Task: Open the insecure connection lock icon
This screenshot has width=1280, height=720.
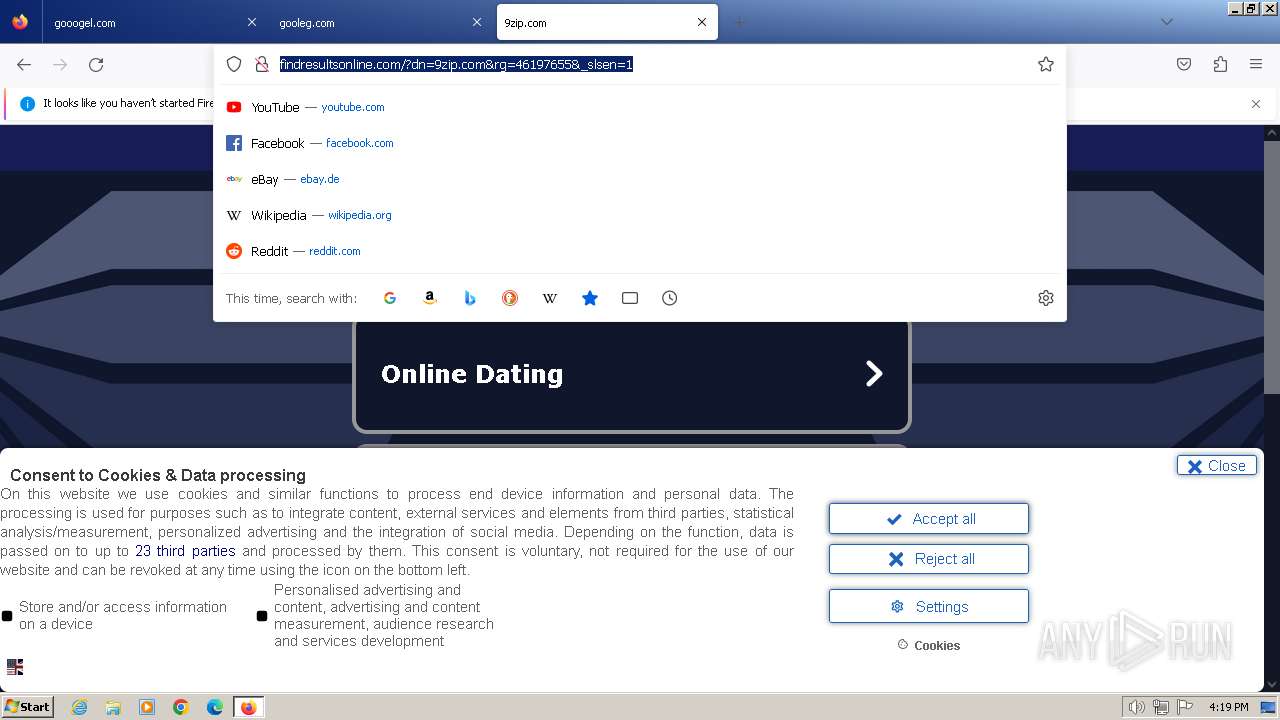Action: point(262,64)
